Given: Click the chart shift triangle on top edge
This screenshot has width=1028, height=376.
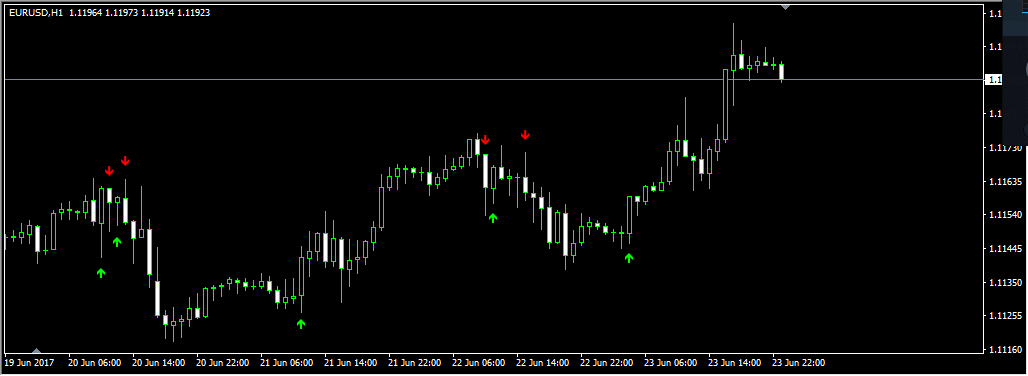Looking at the screenshot, I should (785, 7).
